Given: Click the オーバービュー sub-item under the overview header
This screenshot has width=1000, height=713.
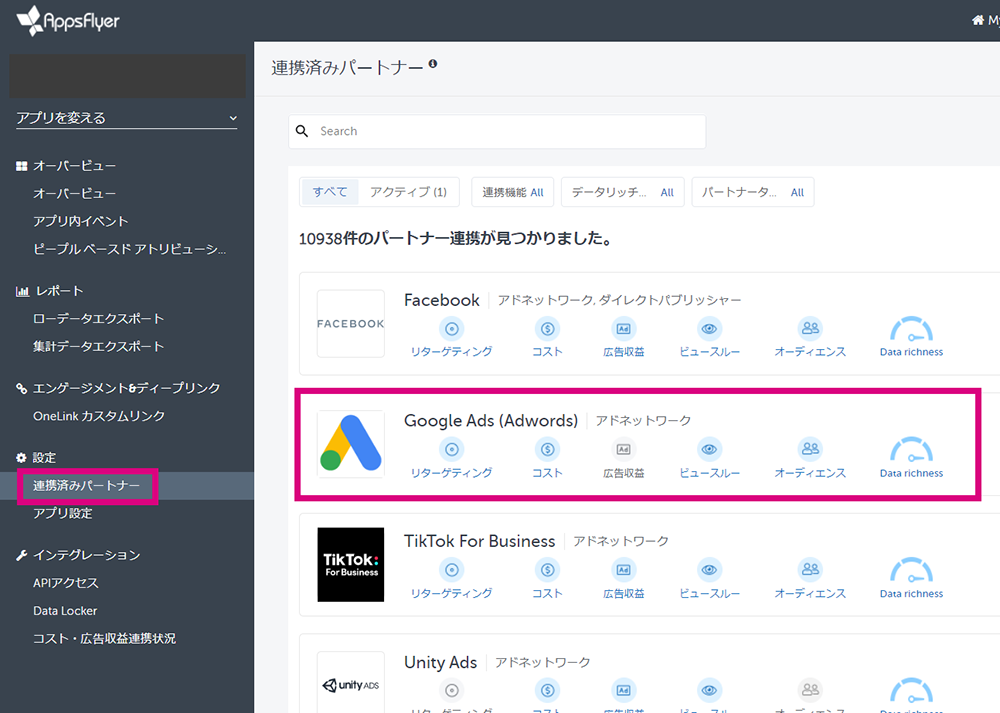Looking at the screenshot, I should 75,193.
